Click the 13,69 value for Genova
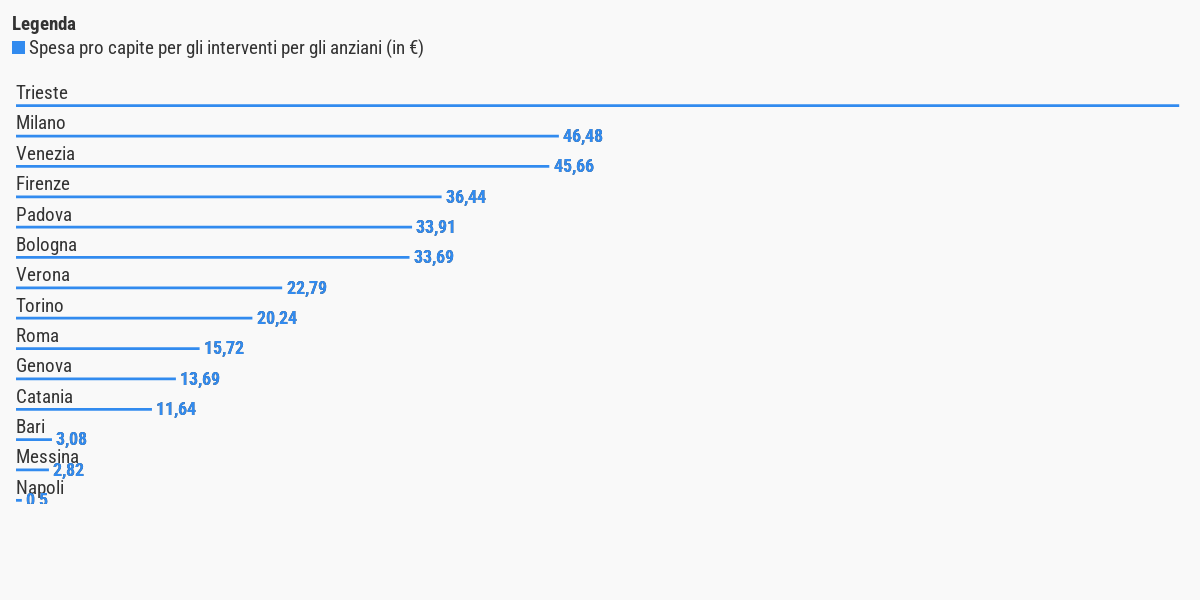This screenshot has width=1200, height=600. [x=200, y=379]
